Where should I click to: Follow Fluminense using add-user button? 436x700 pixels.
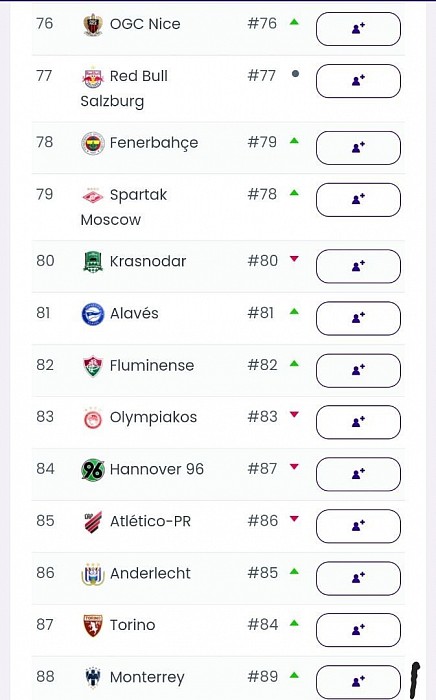point(358,371)
